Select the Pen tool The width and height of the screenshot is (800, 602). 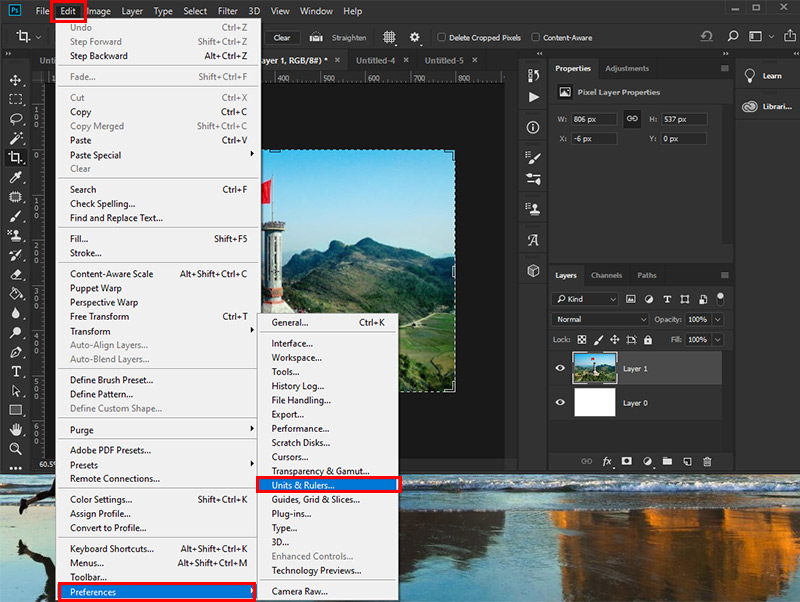15,352
